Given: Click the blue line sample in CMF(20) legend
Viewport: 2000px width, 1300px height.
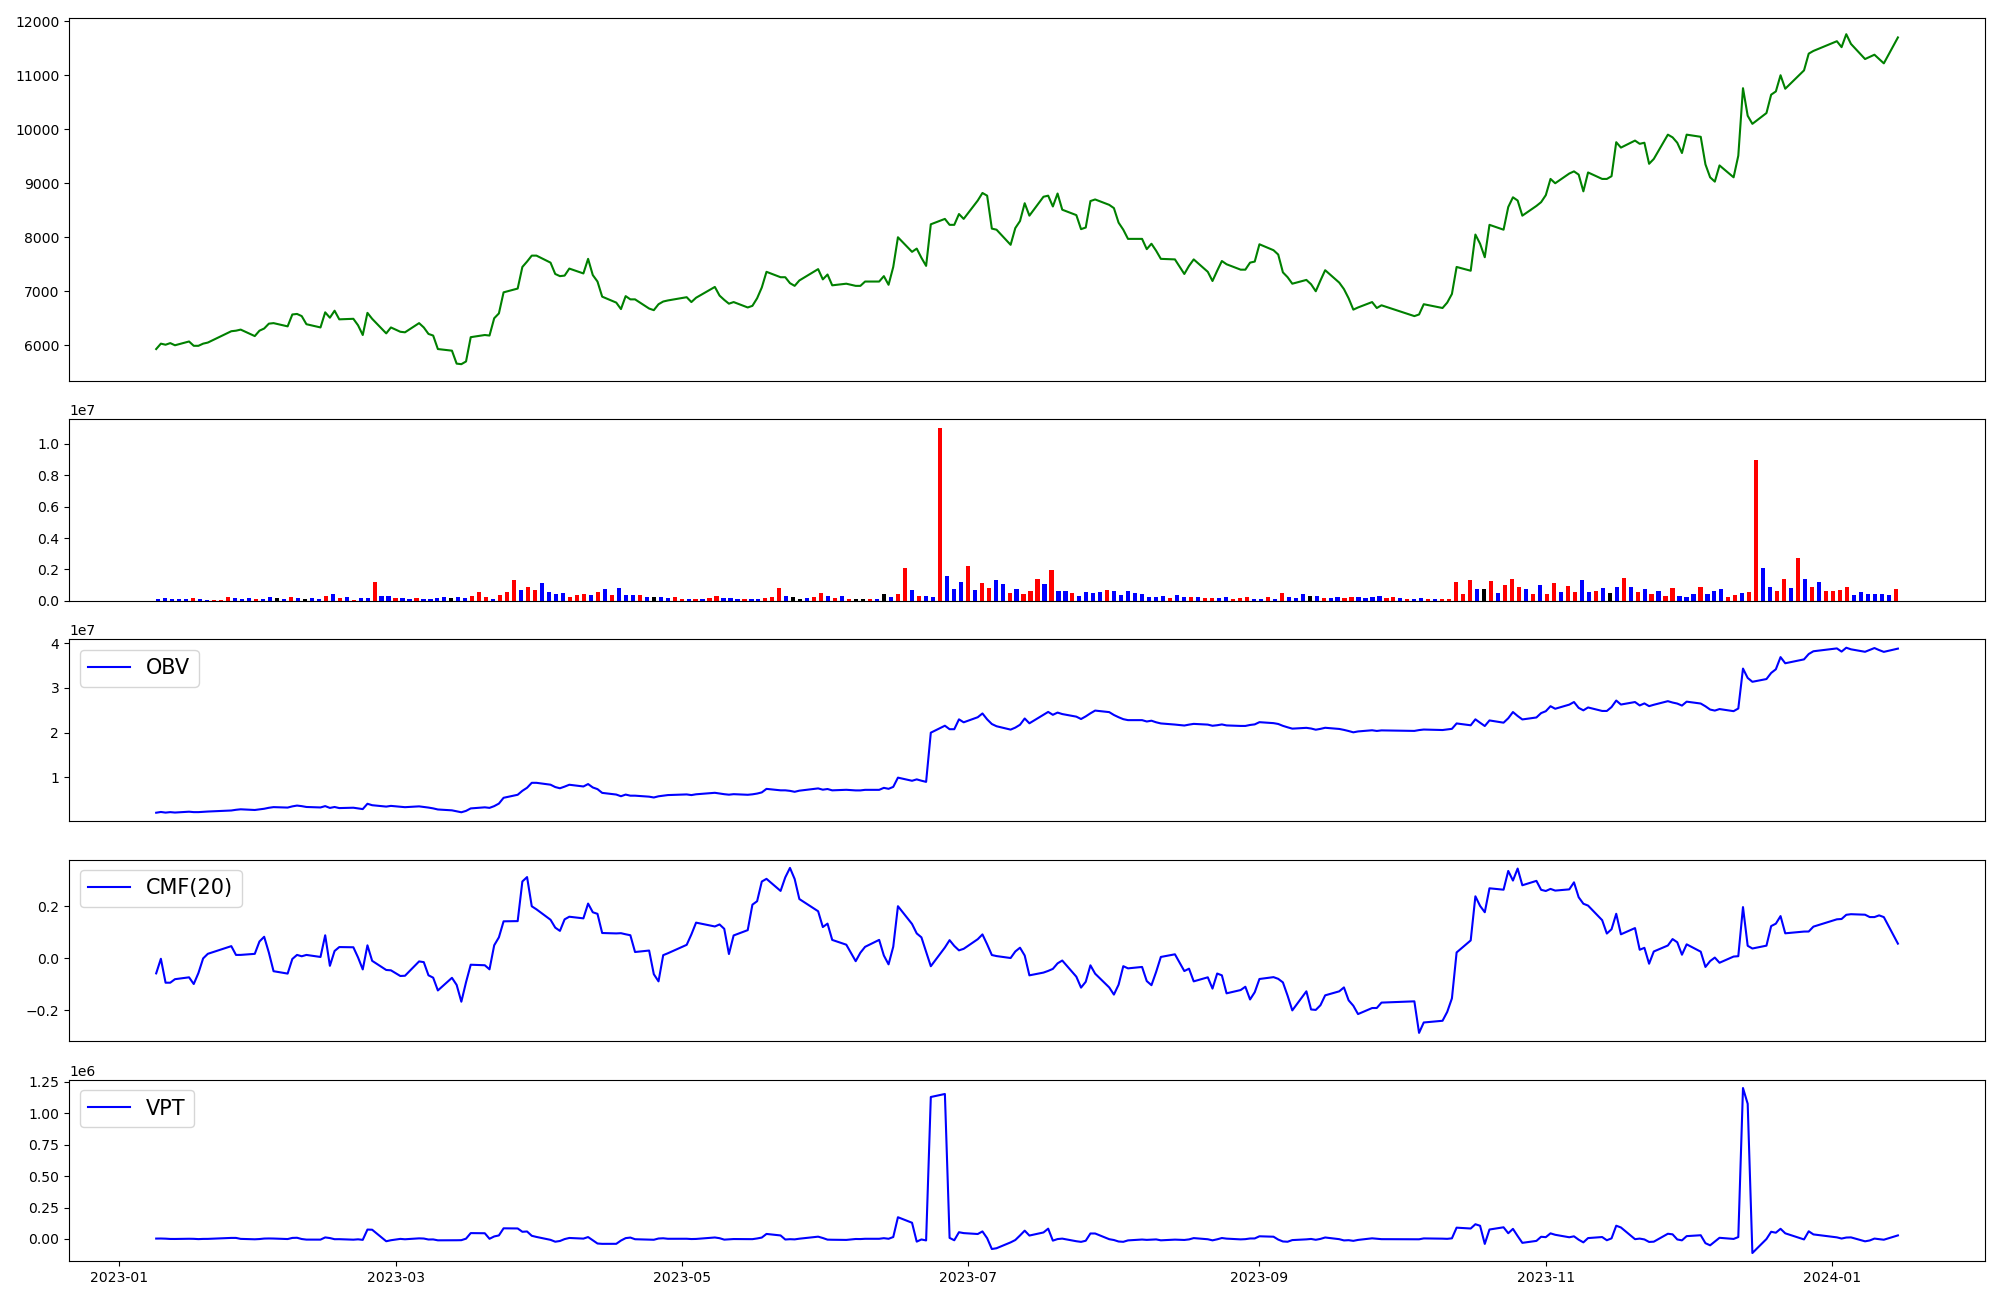Looking at the screenshot, I should [x=110, y=888].
